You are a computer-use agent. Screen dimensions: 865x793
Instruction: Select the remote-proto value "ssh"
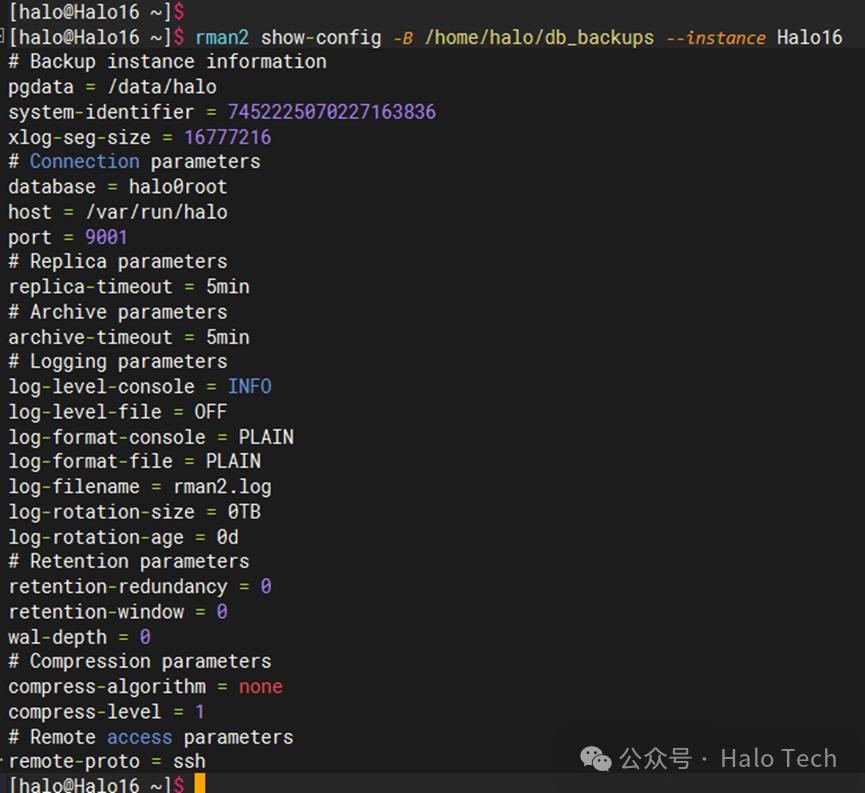point(189,762)
